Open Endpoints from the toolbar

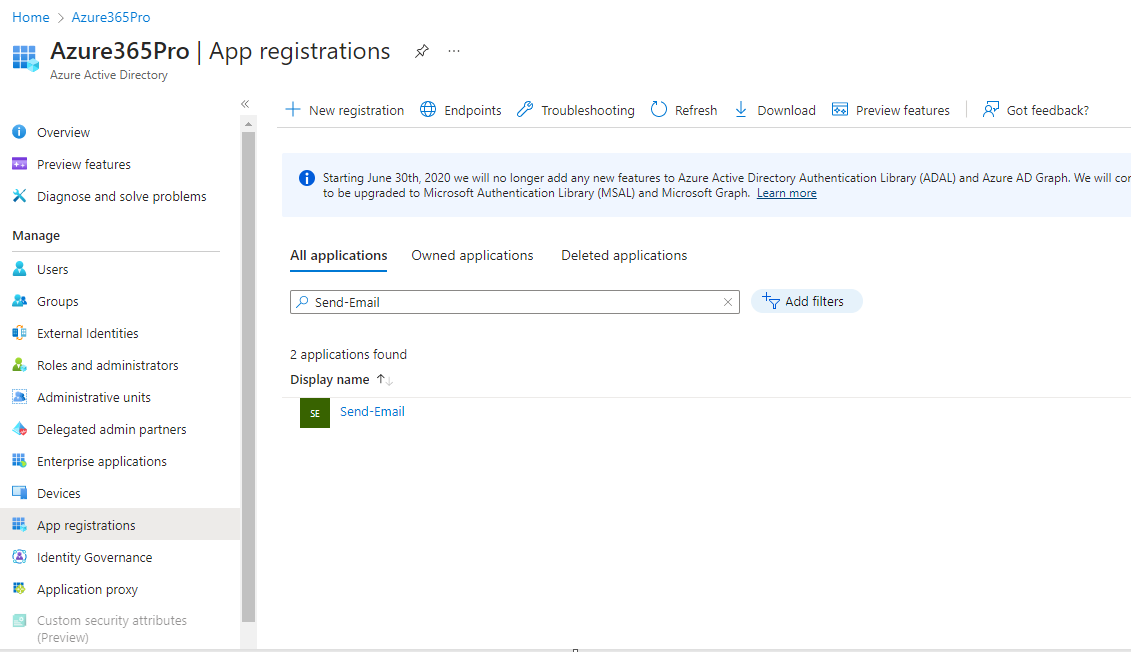click(x=461, y=110)
